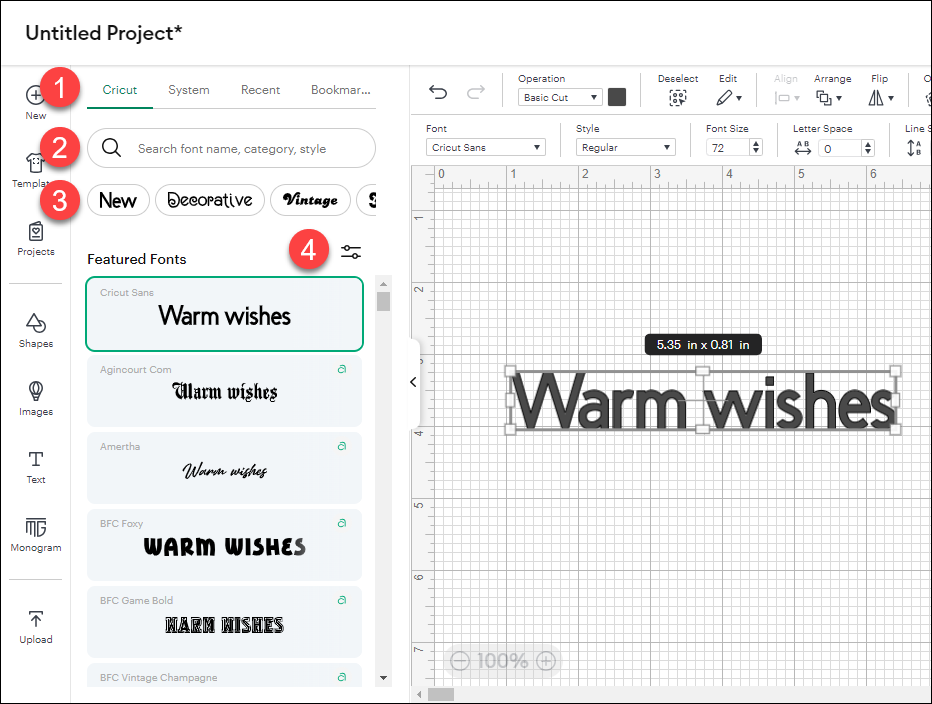The height and width of the screenshot is (704, 932).
Task: Click the 5.35 in x 0.81 in size label
Action: click(703, 345)
